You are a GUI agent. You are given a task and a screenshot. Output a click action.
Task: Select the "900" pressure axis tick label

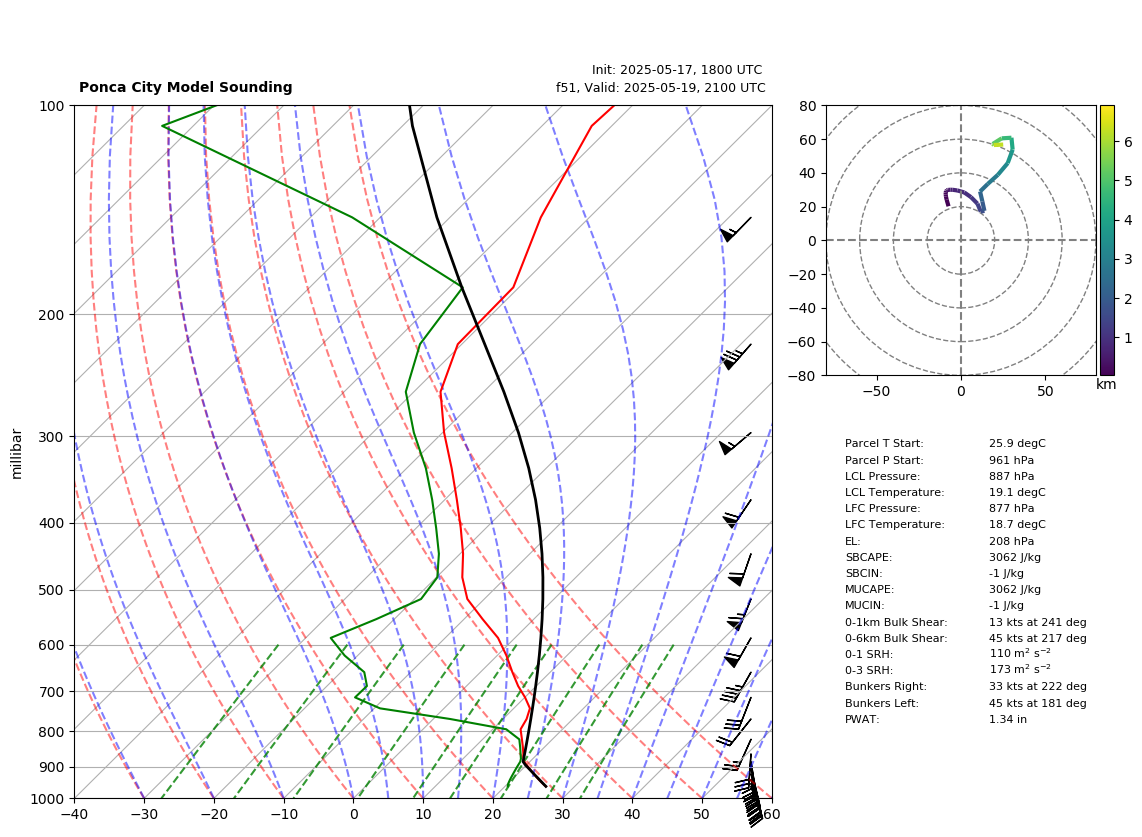click(x=52, y=768)
